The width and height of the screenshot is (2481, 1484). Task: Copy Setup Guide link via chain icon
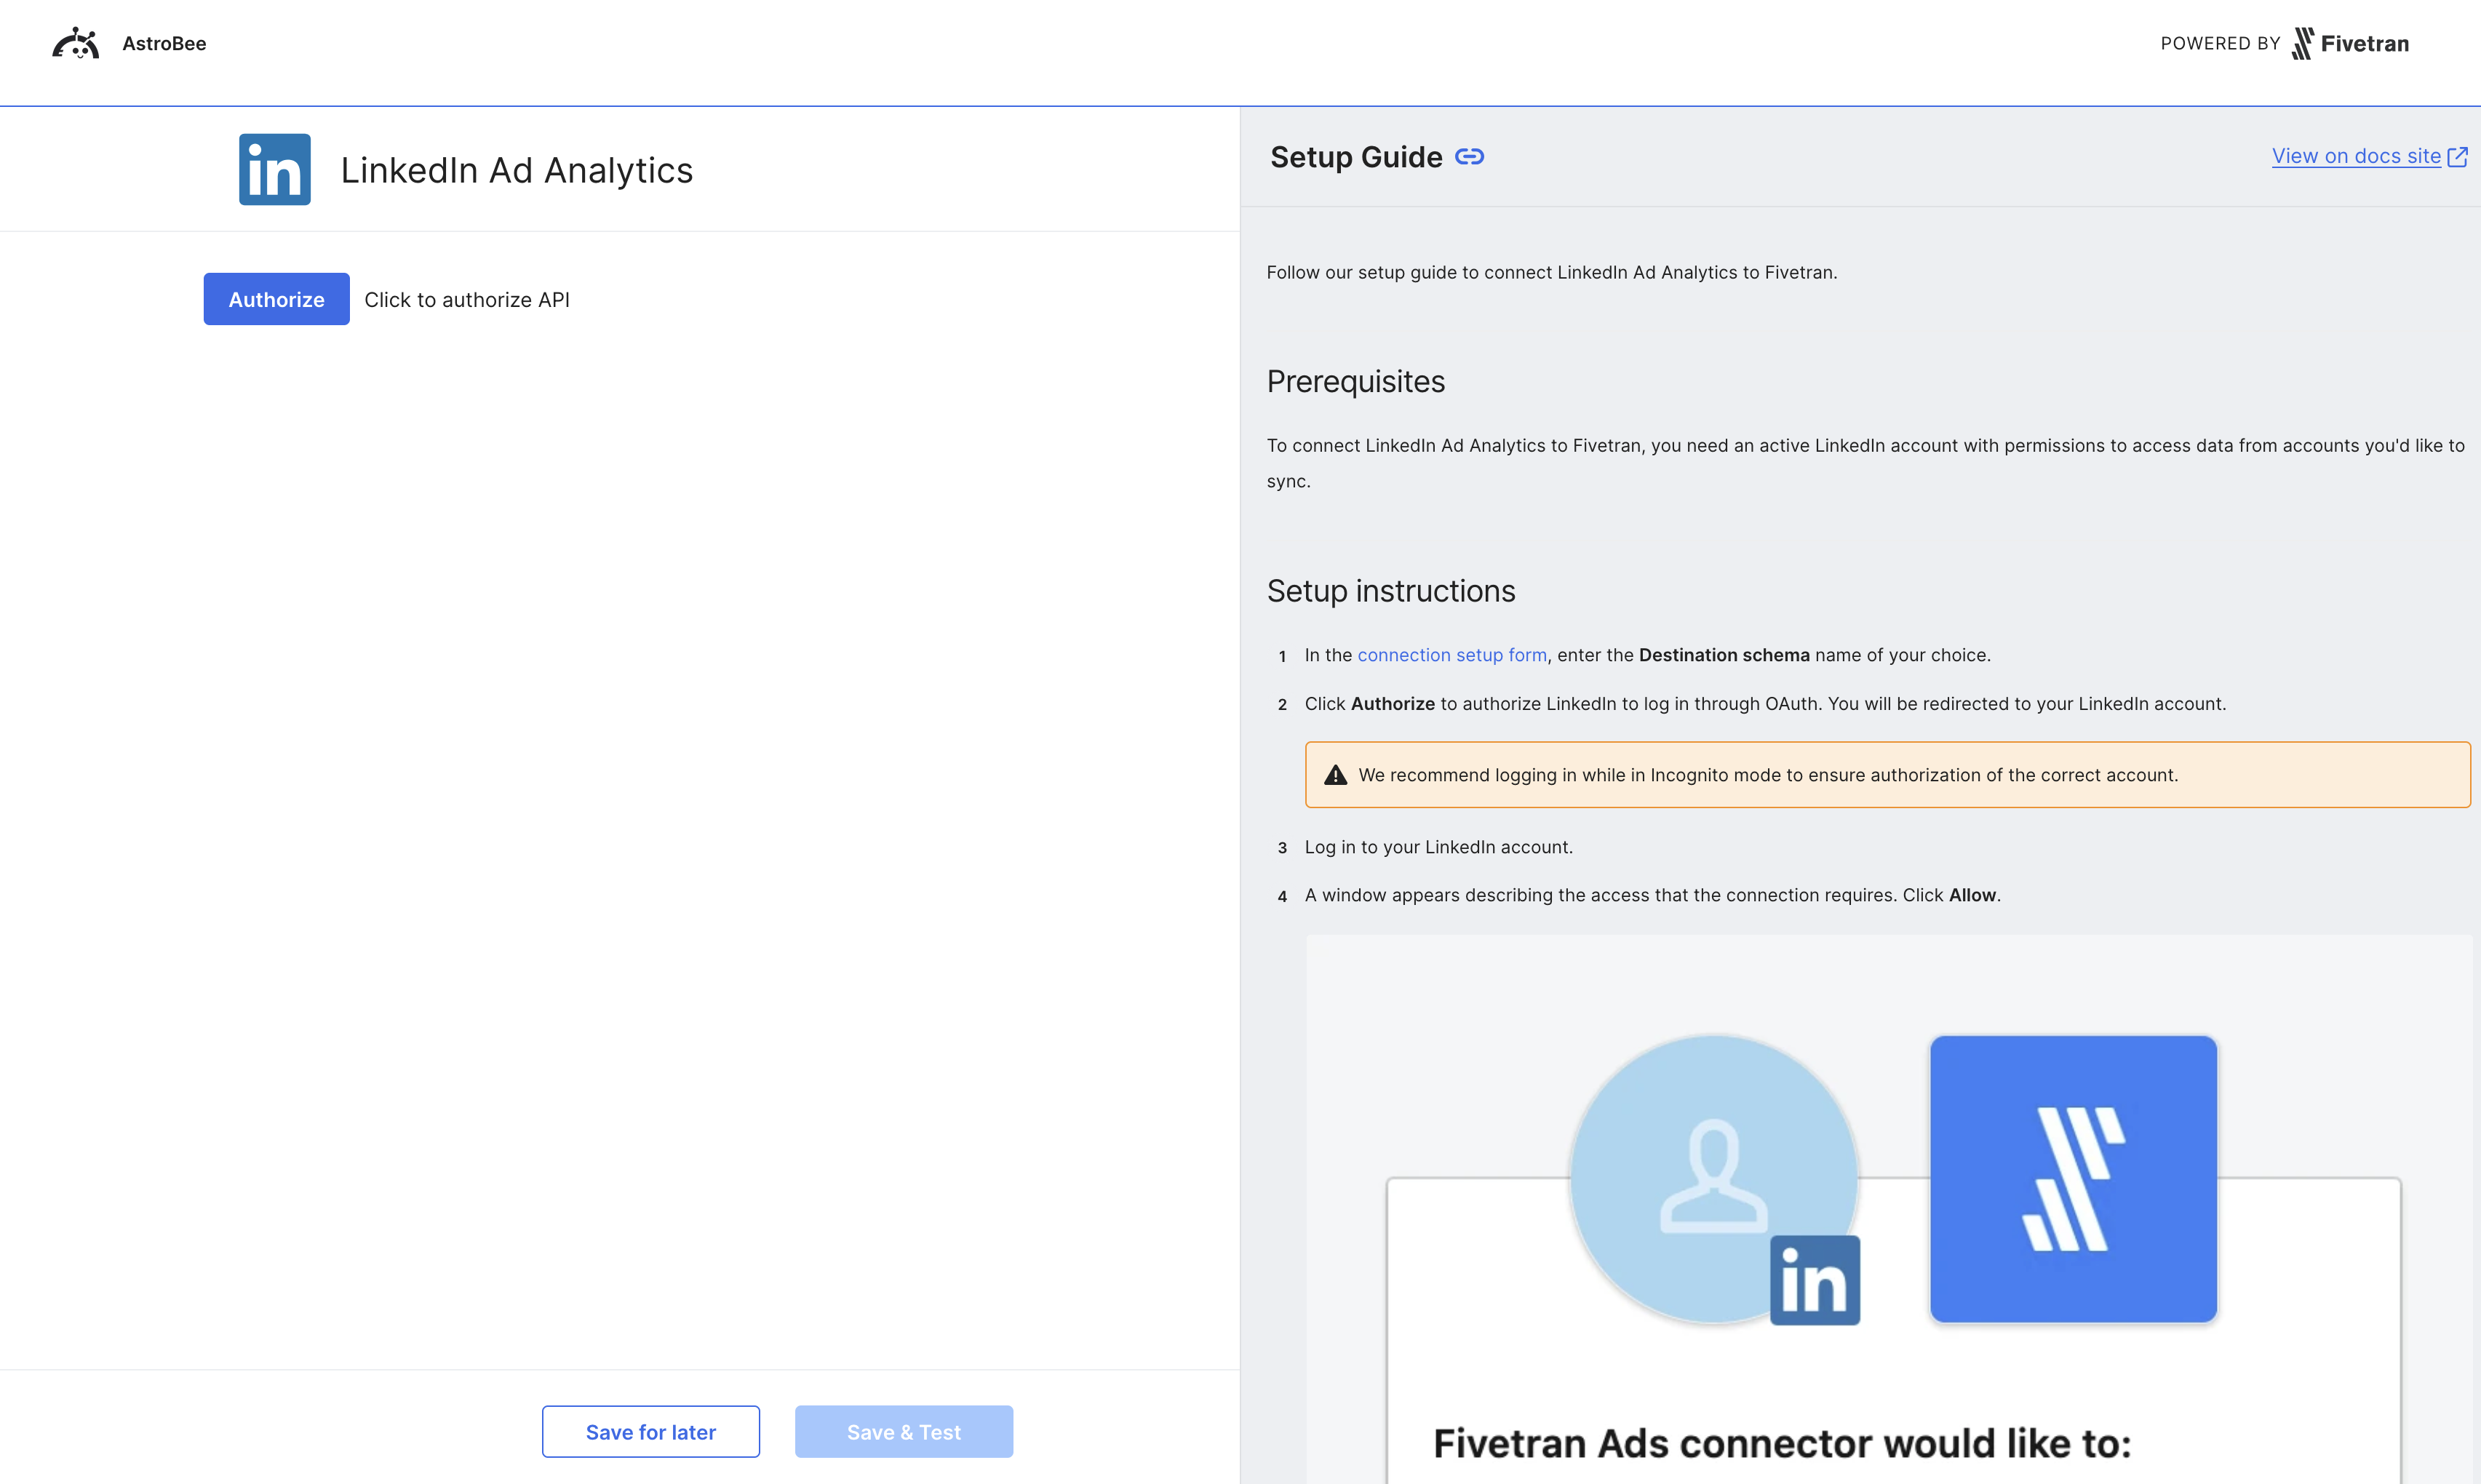coord(1469,157)
